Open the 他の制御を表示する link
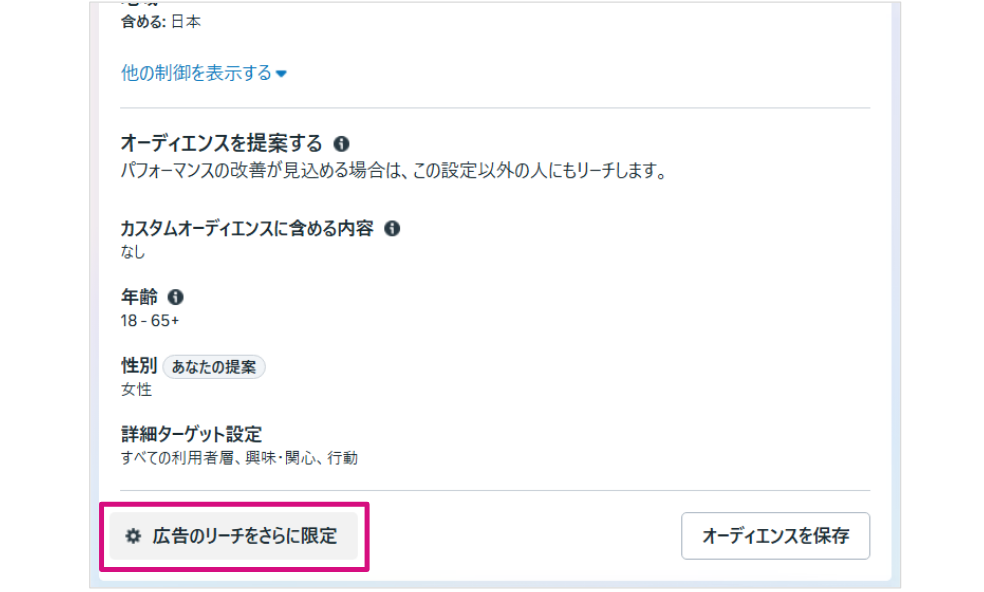984x592 pixels. [x=196, y=73]
